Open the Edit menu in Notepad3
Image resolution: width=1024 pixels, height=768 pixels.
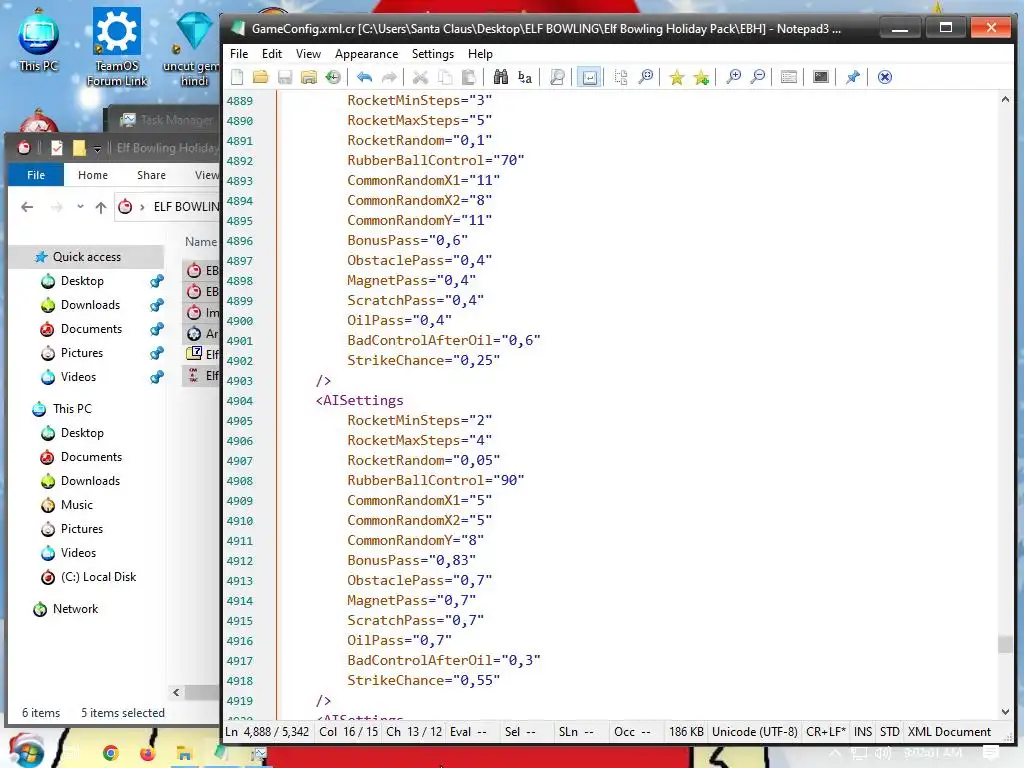tap(272, 54)
